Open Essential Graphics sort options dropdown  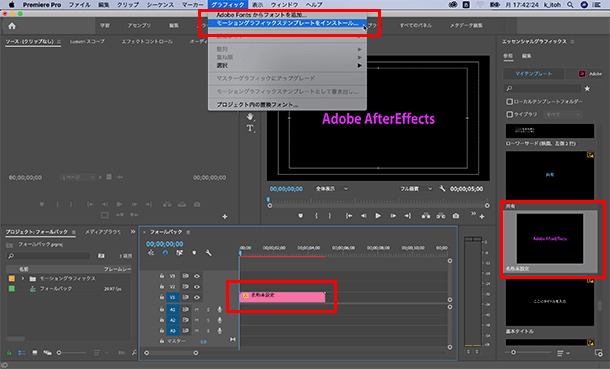coord(563,353)
